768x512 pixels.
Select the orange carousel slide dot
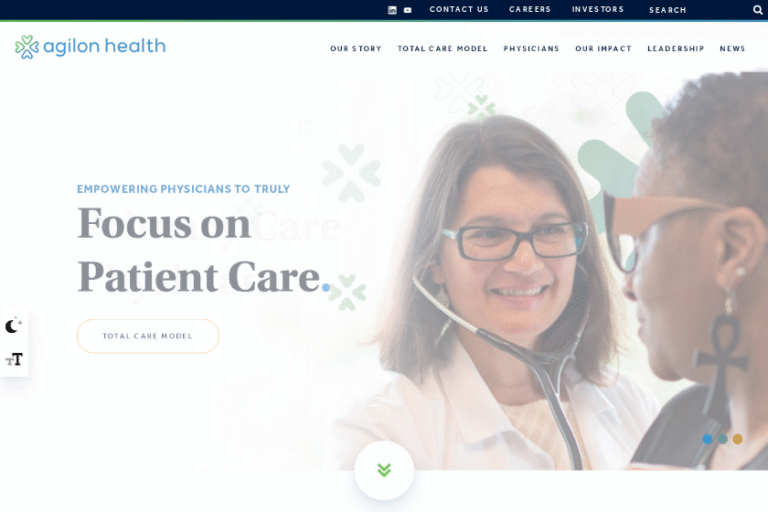(737, 439)
